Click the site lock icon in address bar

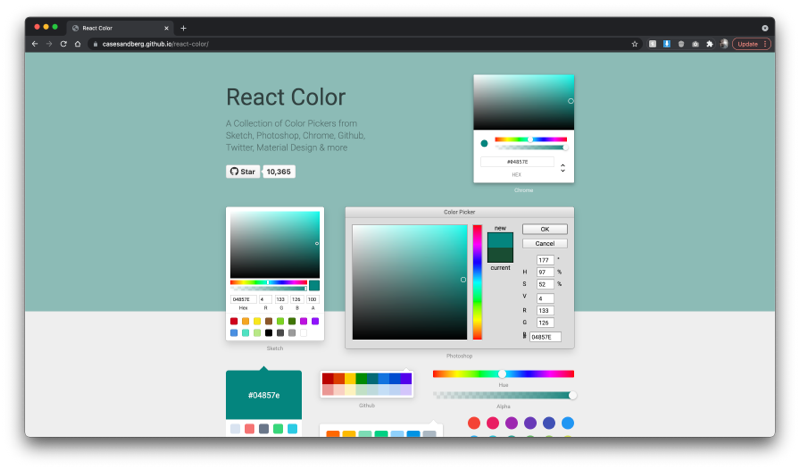[x=95, y=44]
